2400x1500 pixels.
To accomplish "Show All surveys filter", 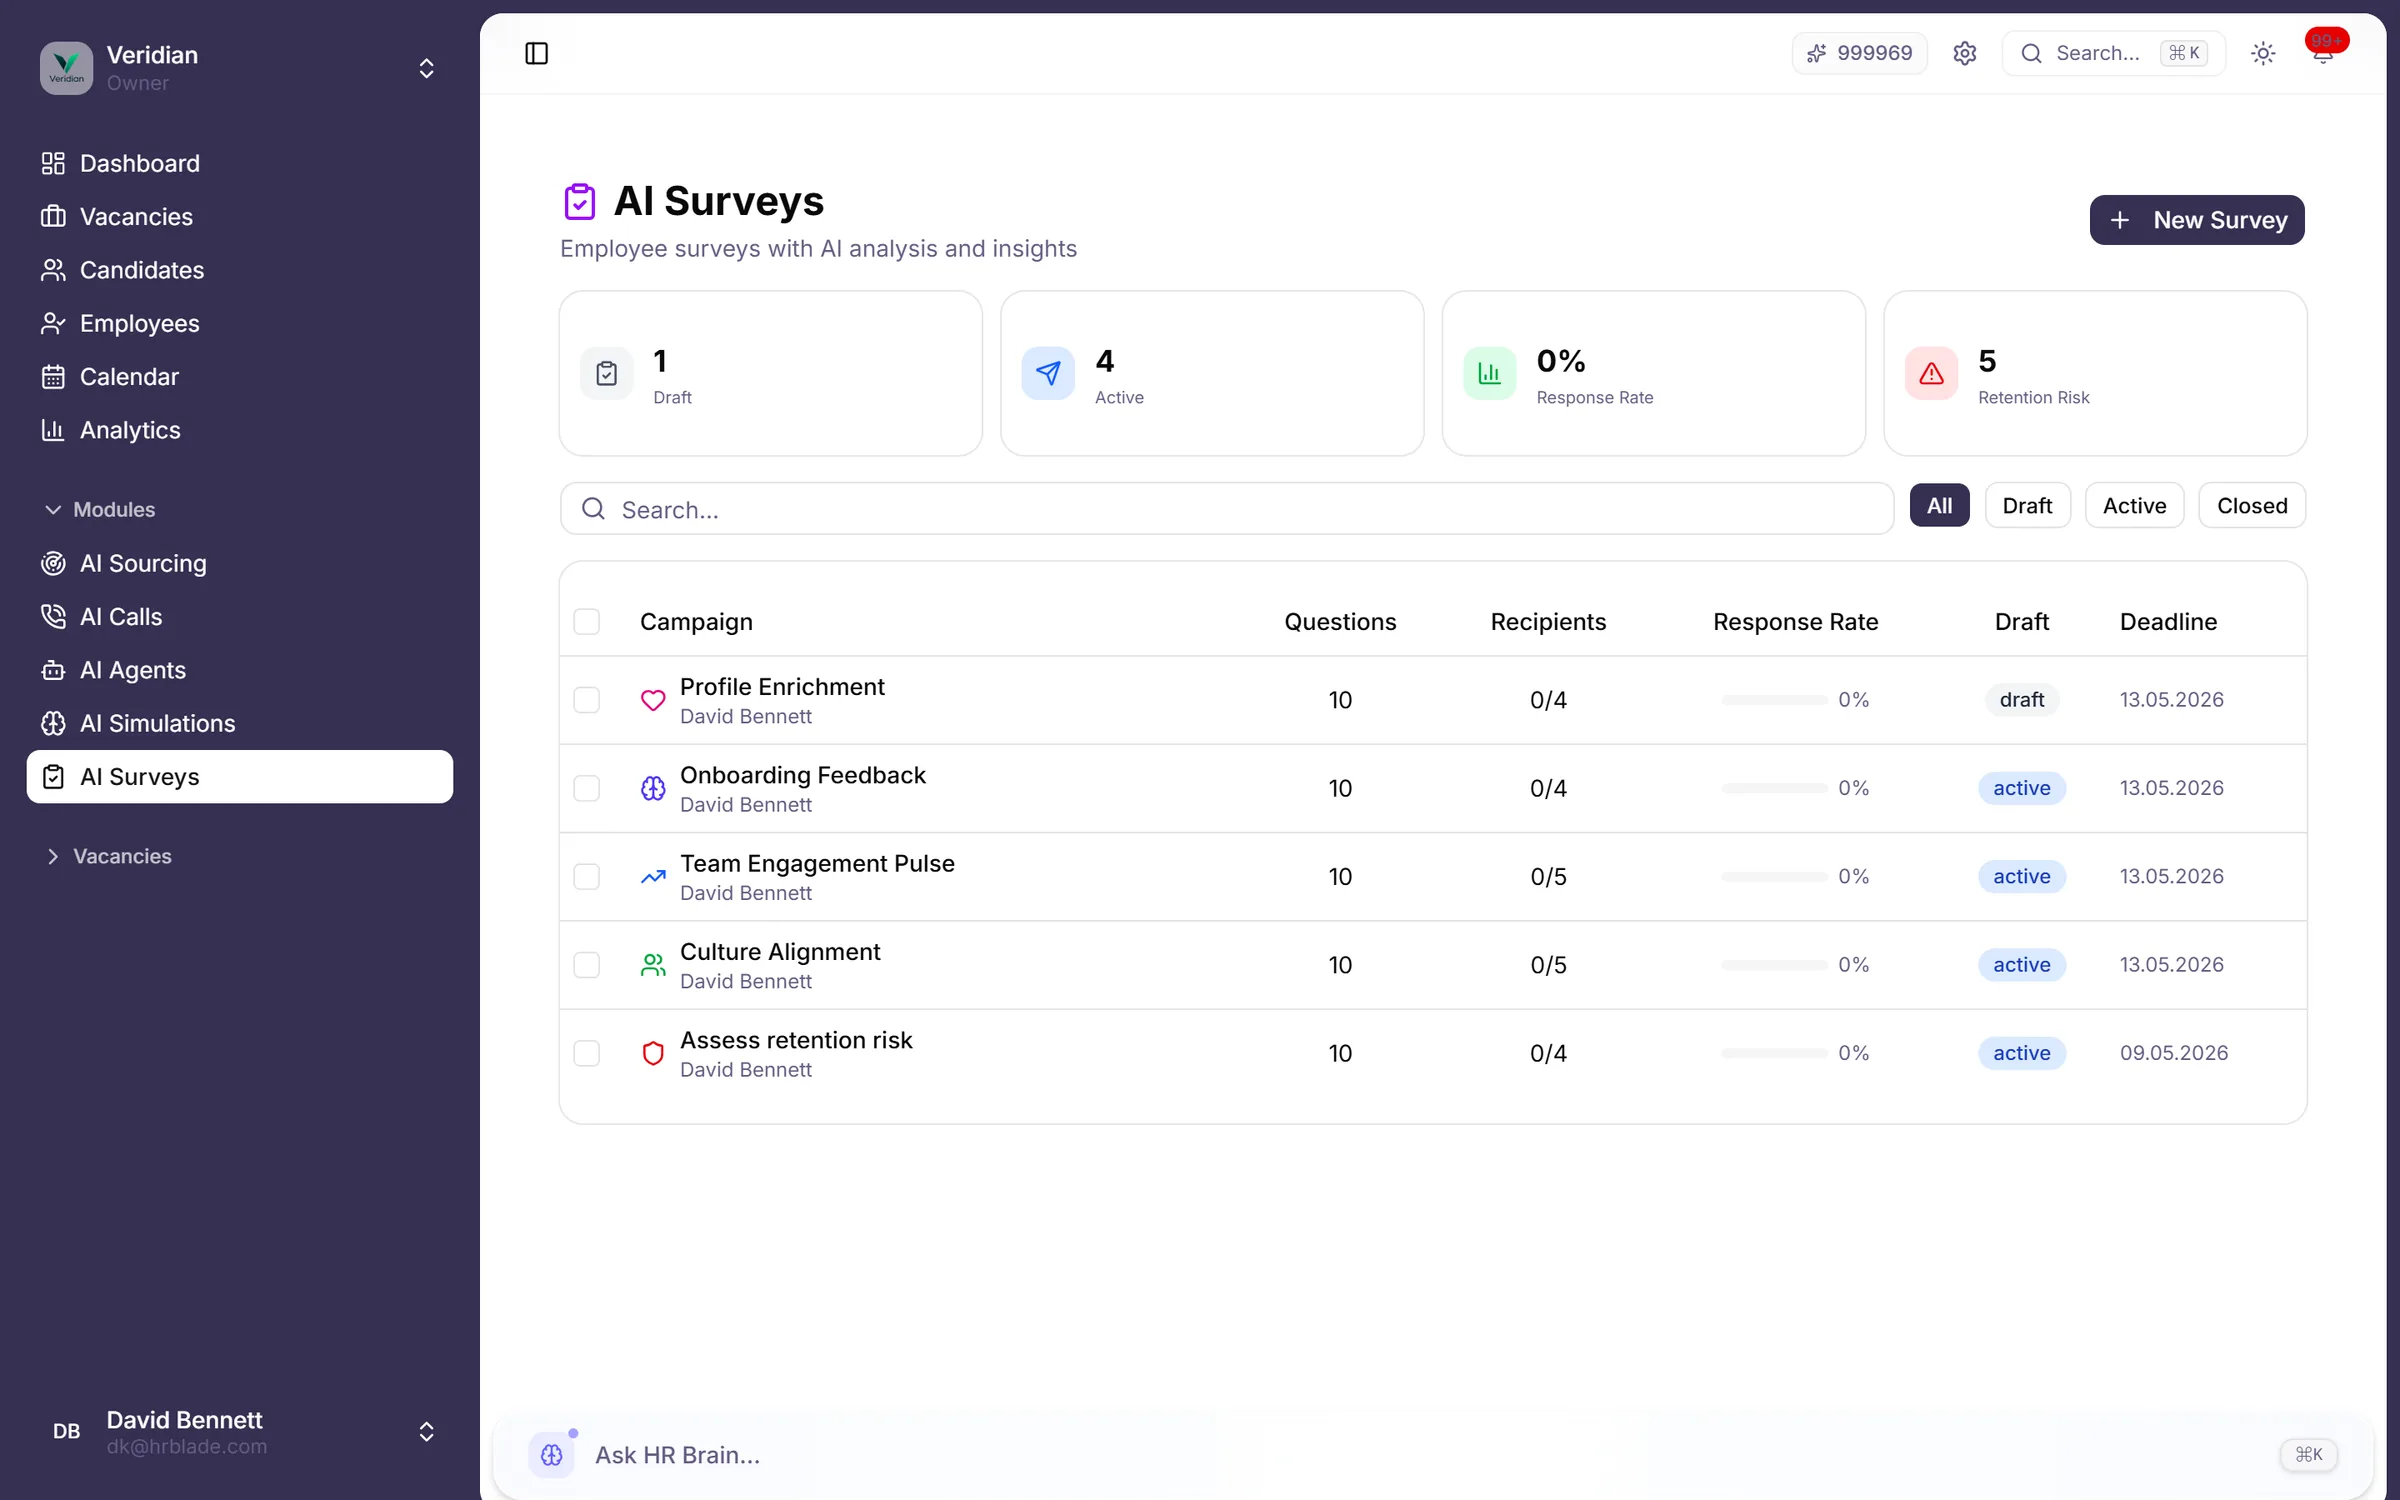I will click(1939, 506).
